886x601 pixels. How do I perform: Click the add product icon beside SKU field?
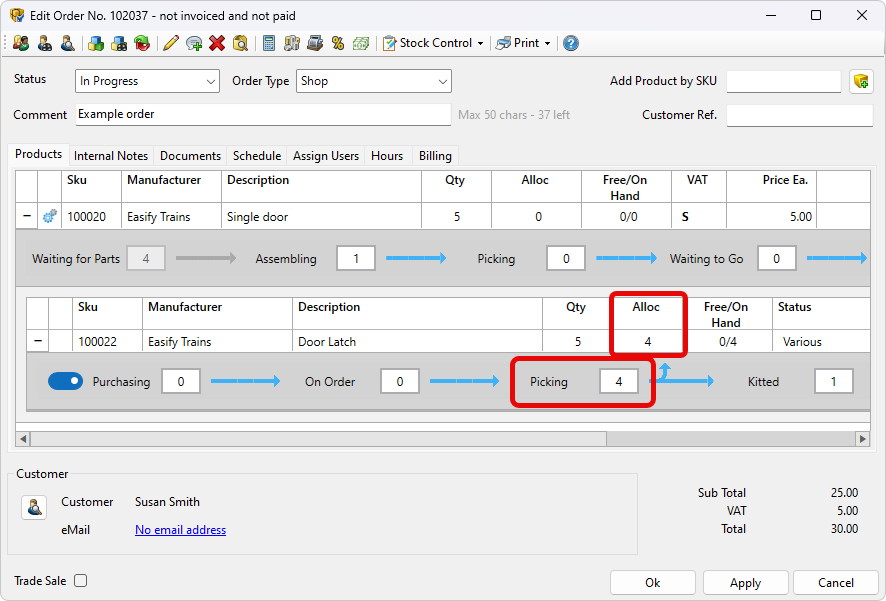tap(860, 82)
